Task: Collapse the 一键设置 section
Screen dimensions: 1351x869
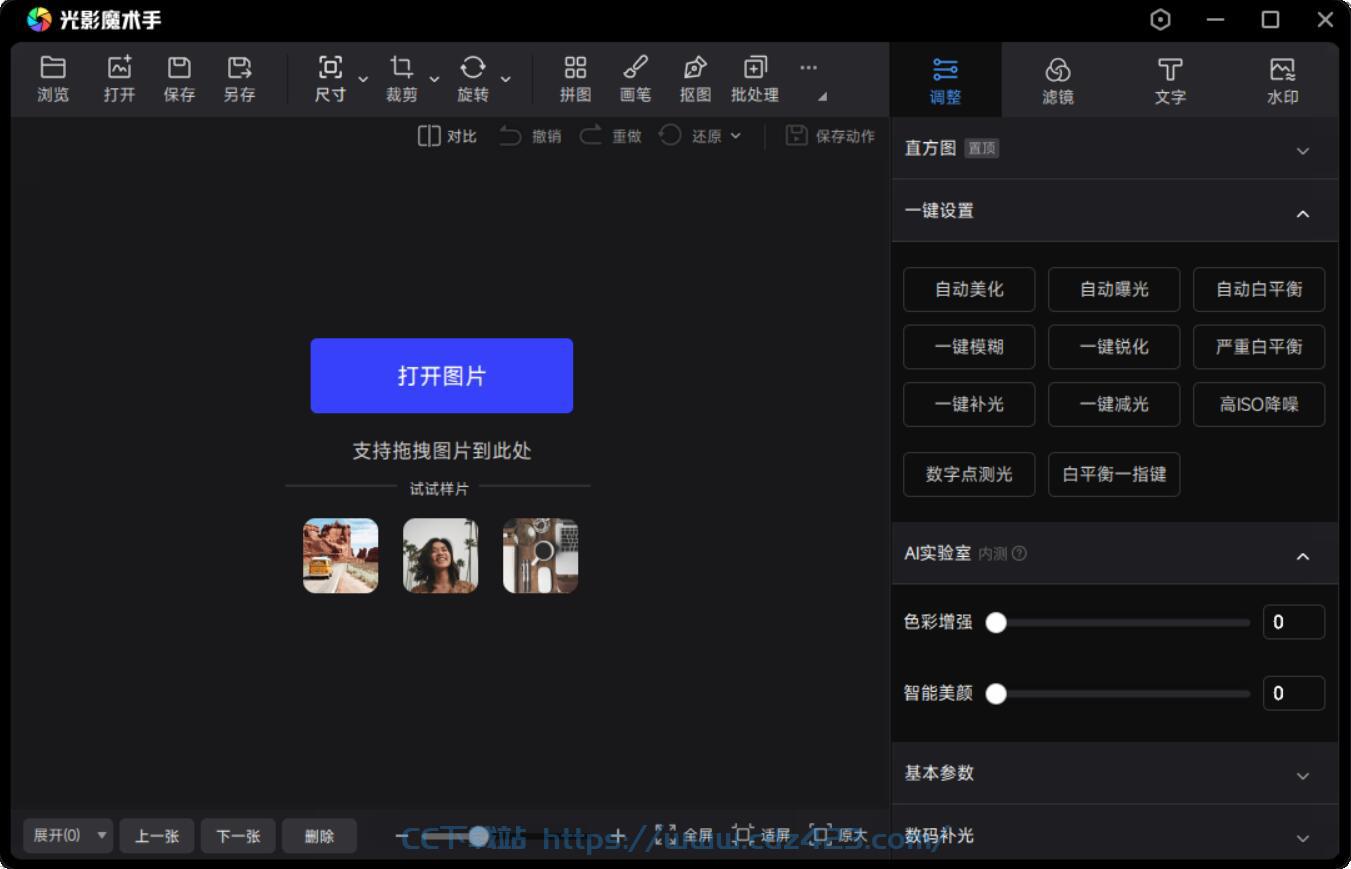Action: coord(1302,213)
